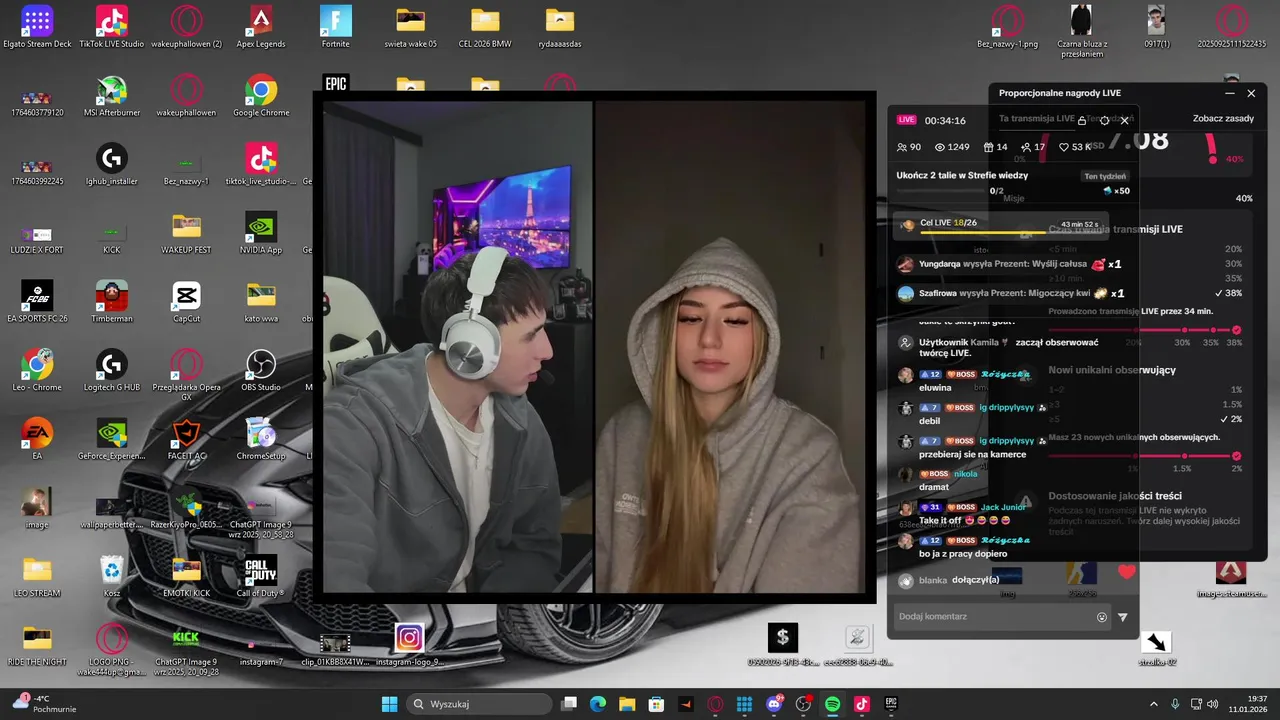Open the Windows Start menu
This screenshot has width=1280, height=720.
(x=389, y=704)
